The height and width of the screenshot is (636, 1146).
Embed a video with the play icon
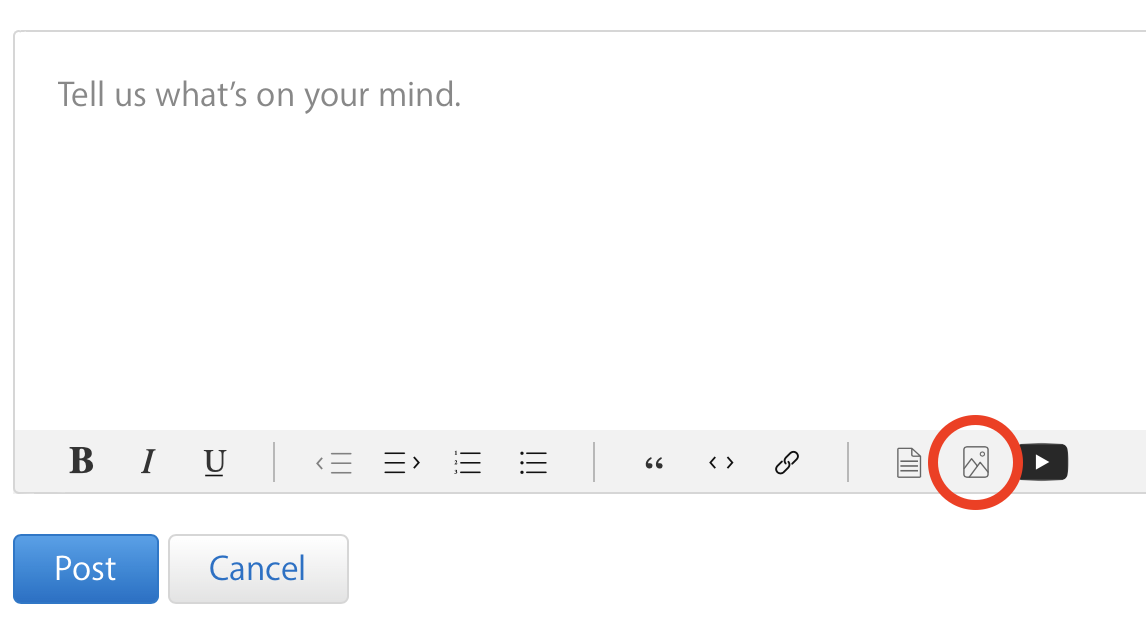point(1042,462)
